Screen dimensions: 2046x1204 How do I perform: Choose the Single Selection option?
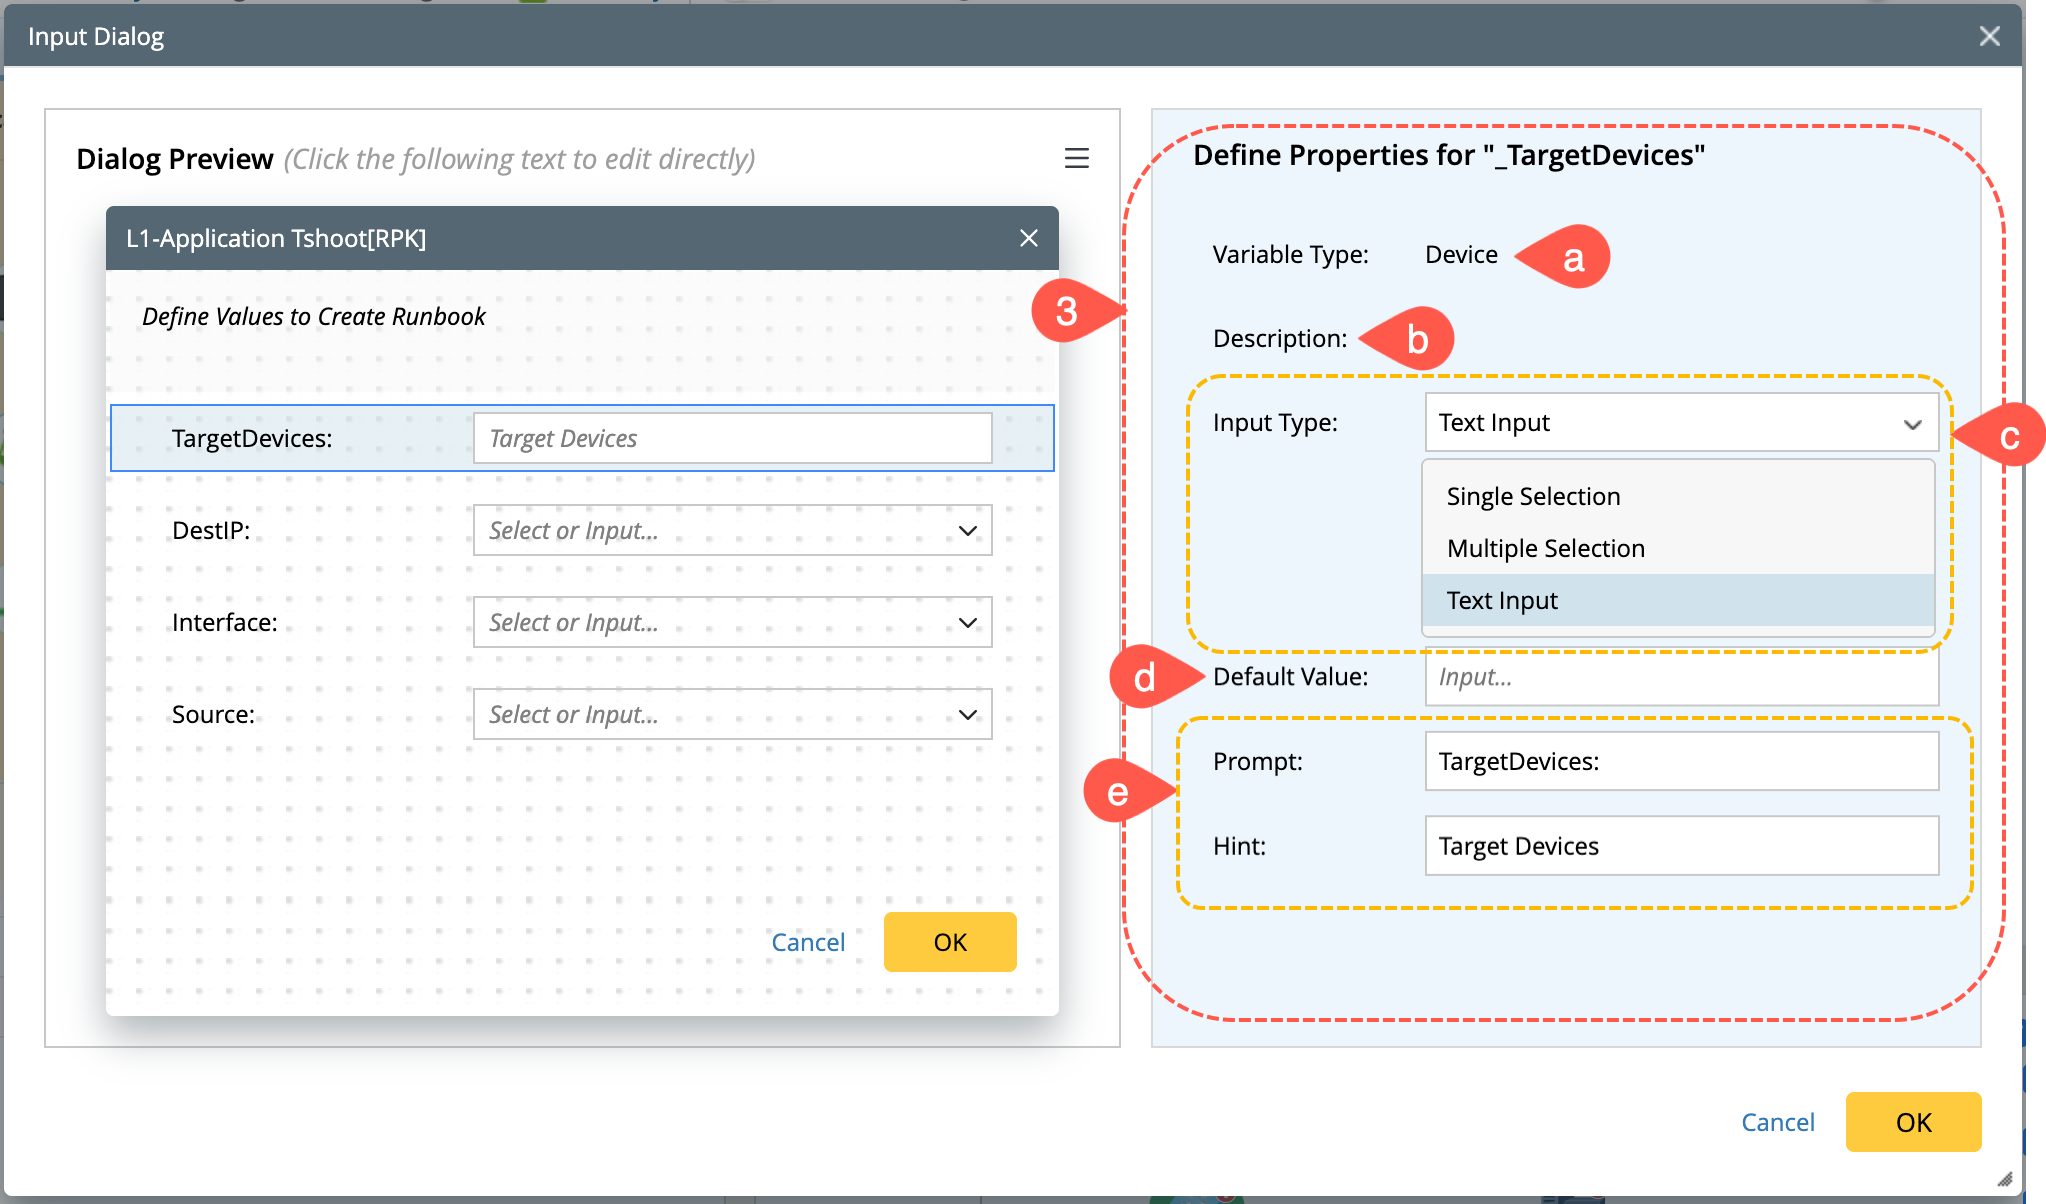pyautogui.click(x=1533, y=497)
